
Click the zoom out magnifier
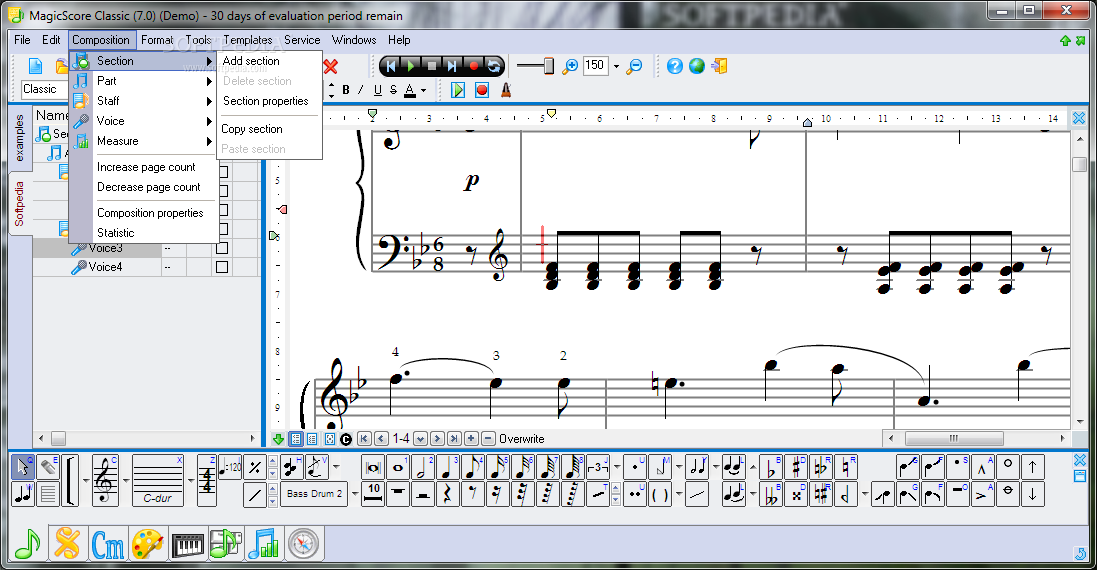tap(635, 66)
